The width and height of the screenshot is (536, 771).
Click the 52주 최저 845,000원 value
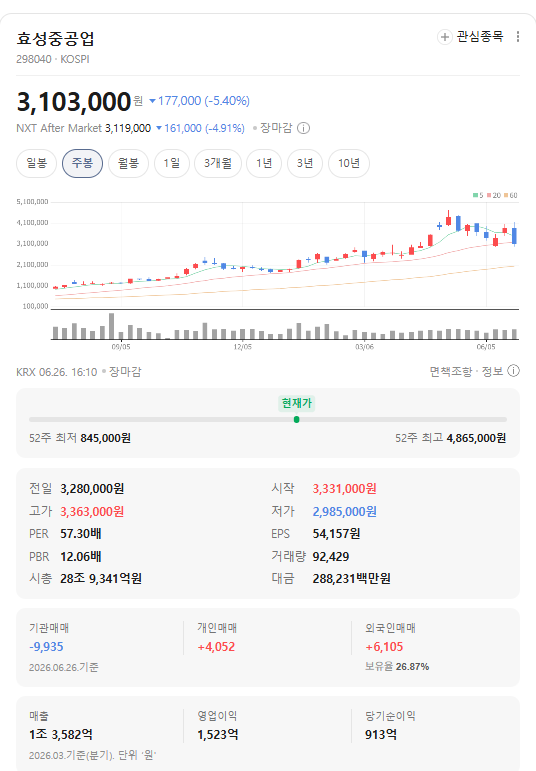click(x=105, y=438)
